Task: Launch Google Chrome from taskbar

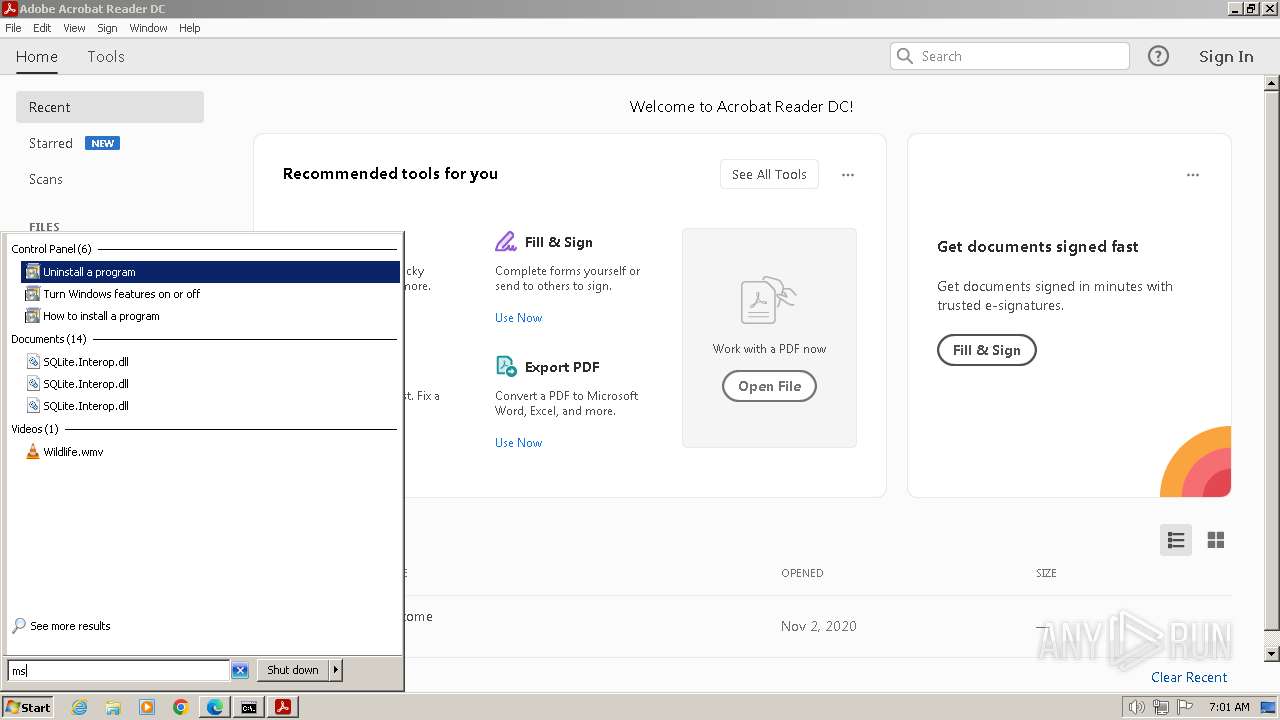Action: pyautogui.click(x=181, y=707)
